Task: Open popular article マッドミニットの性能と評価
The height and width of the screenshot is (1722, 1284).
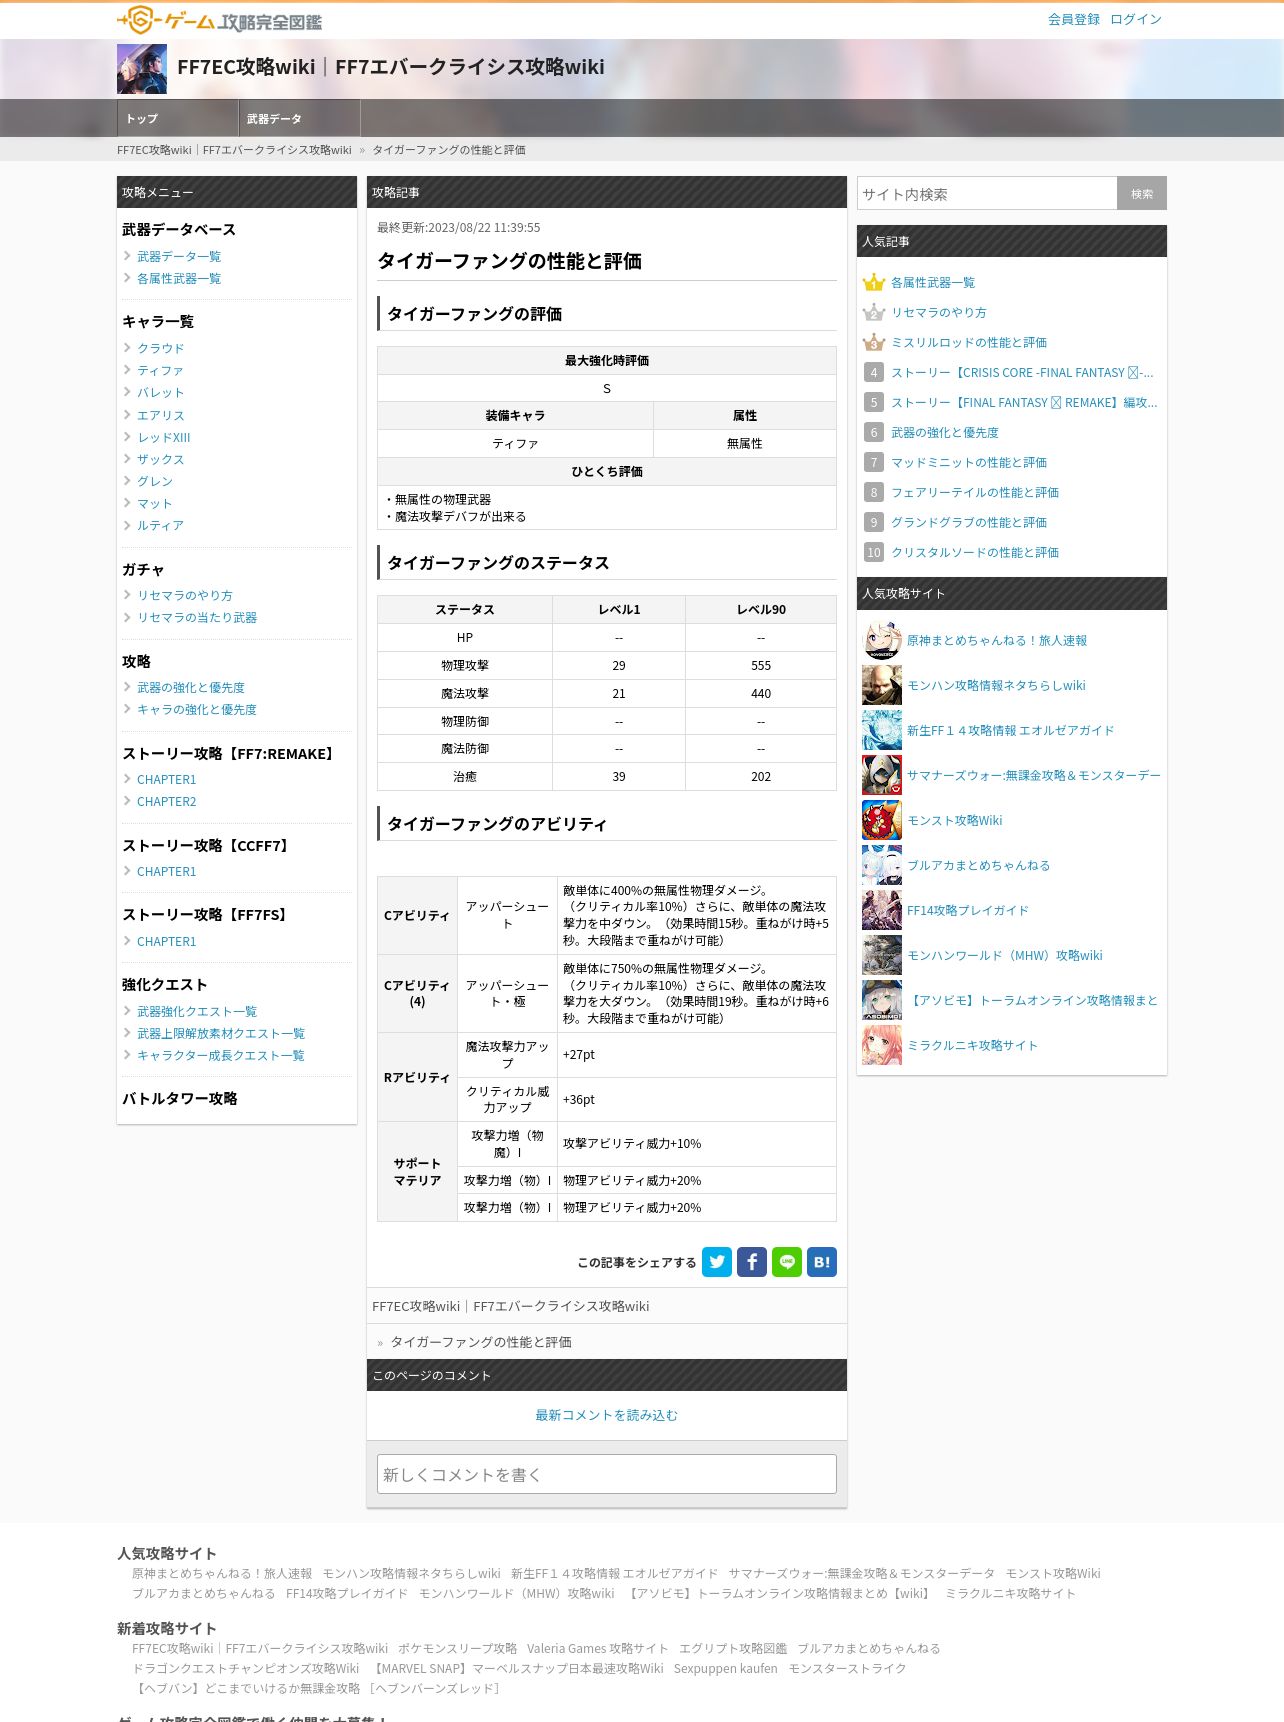Action: [969, 462]
